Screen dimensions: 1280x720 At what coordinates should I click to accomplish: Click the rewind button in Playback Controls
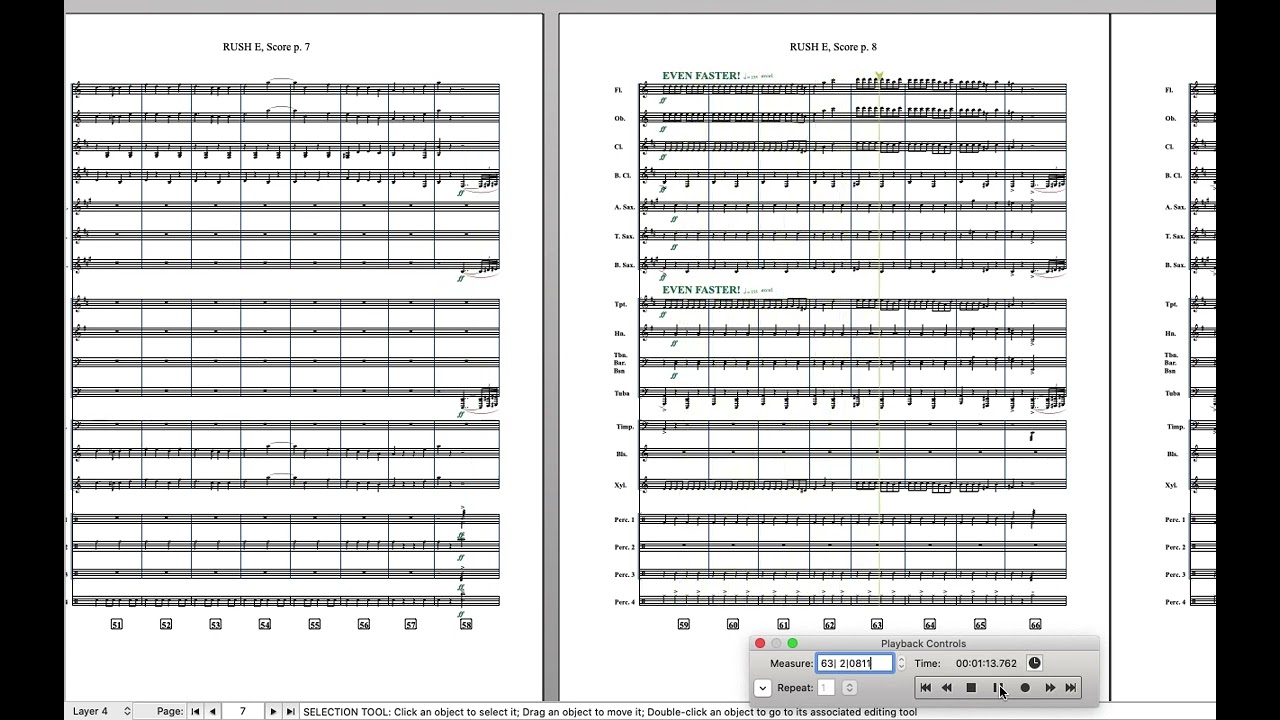(947, 688)
